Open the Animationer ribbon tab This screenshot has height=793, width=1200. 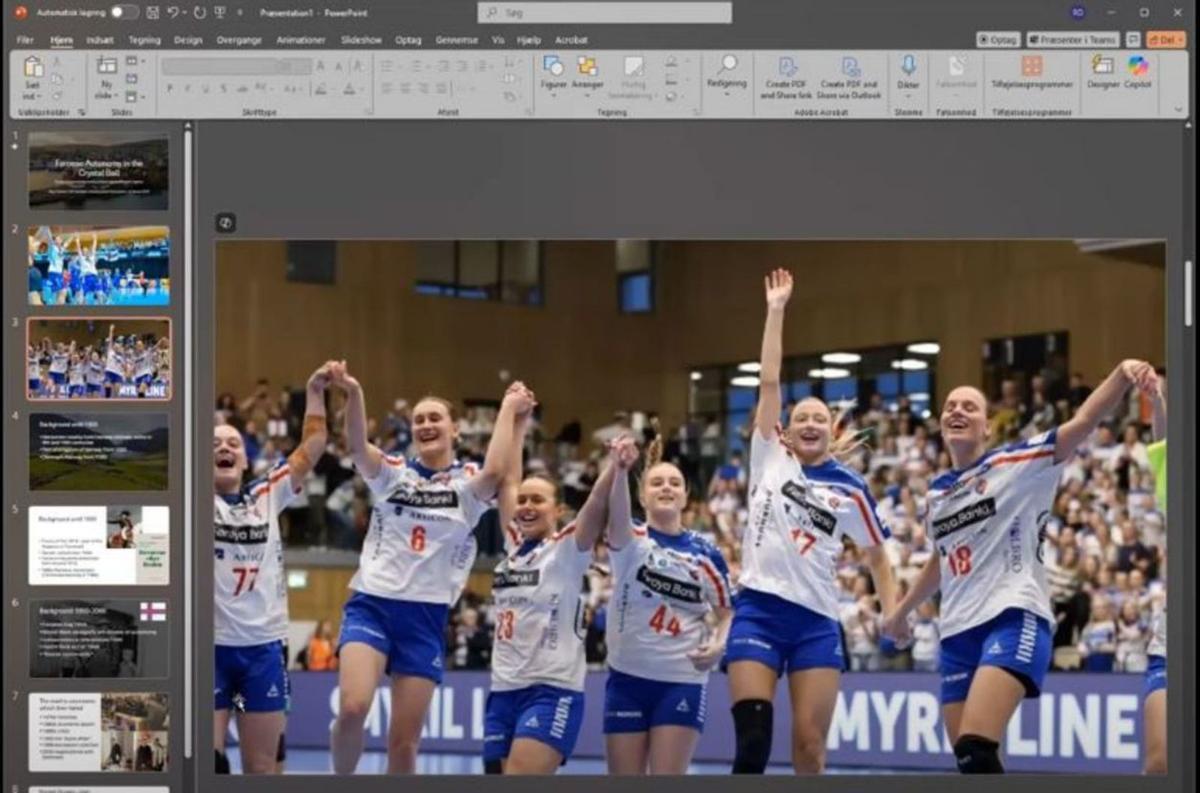(301, 40)
